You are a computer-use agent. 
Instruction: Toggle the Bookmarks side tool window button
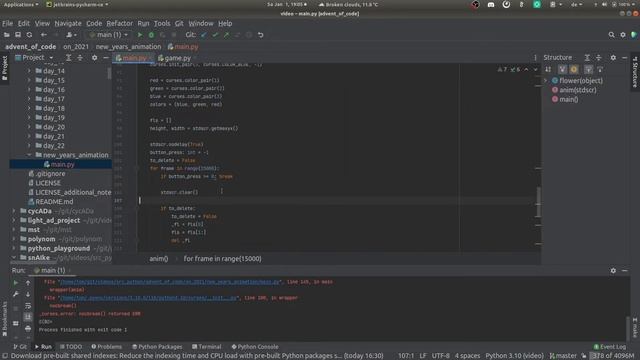pos(4,319)
